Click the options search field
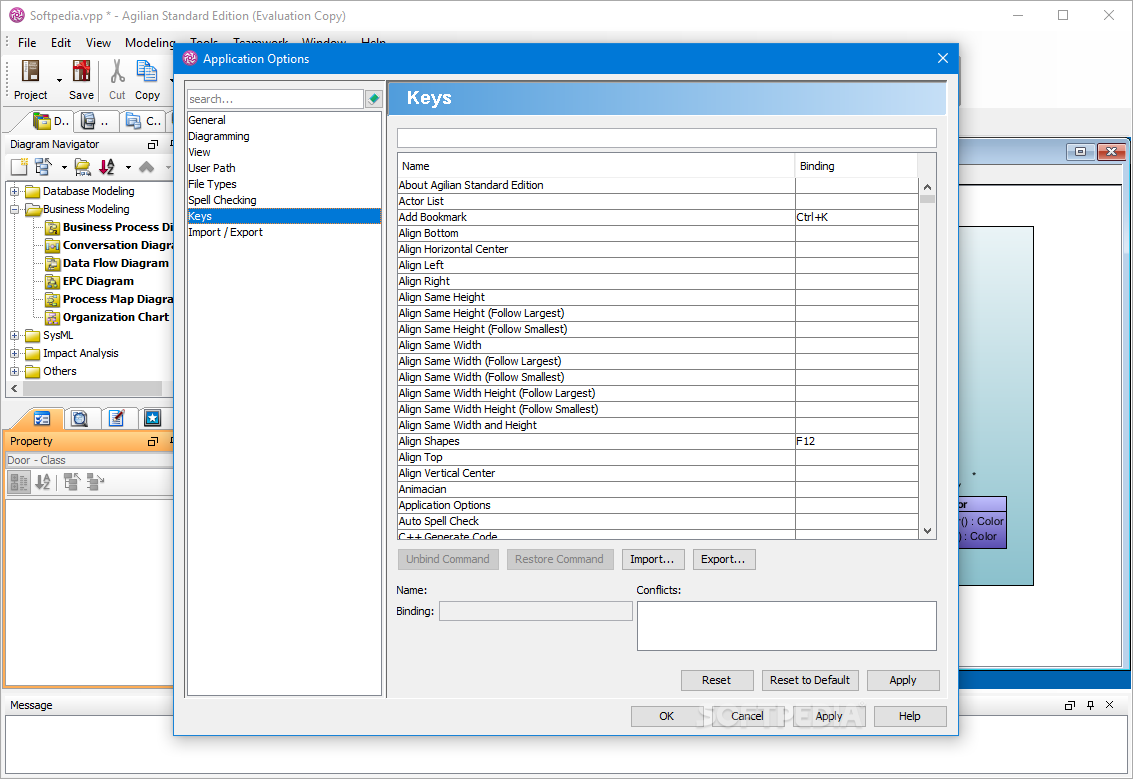Viewport: 1133px width, 779px height. coord(275,99)
